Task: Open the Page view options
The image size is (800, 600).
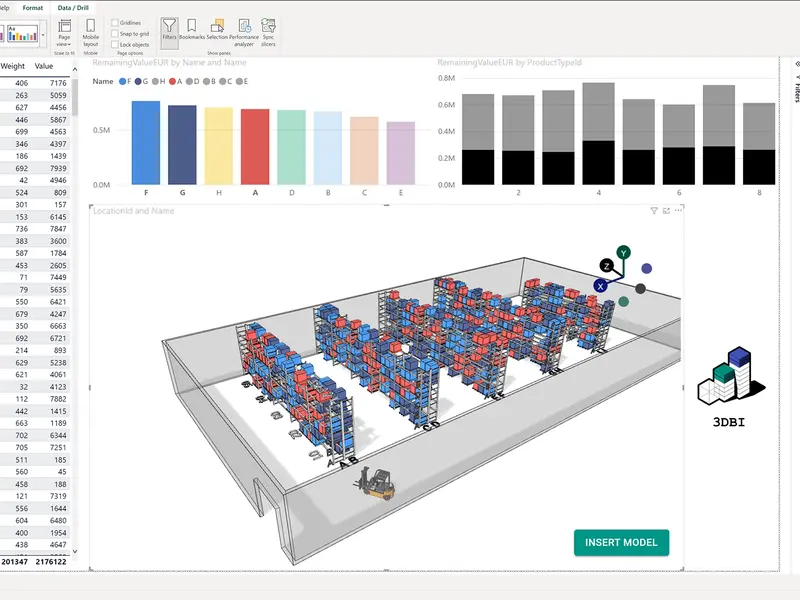Action: tap(64, 32)
